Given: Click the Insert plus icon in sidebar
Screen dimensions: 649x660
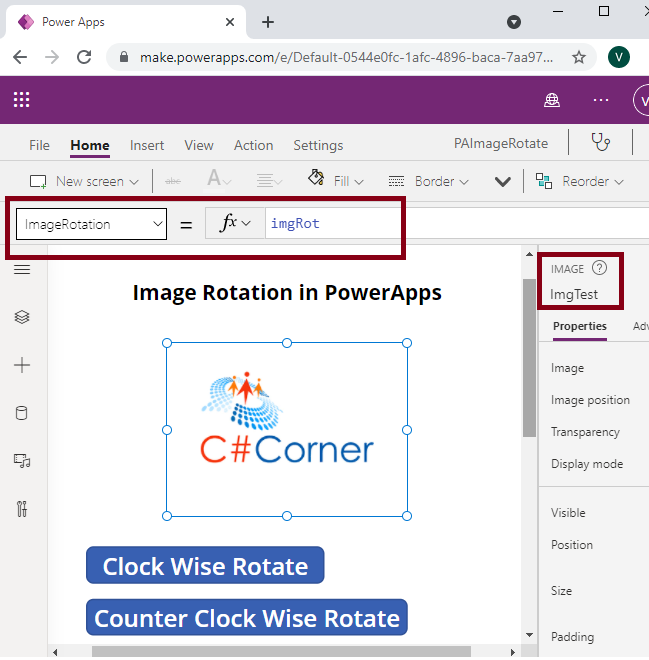Looking at the screenshot, I should (22, 365).
